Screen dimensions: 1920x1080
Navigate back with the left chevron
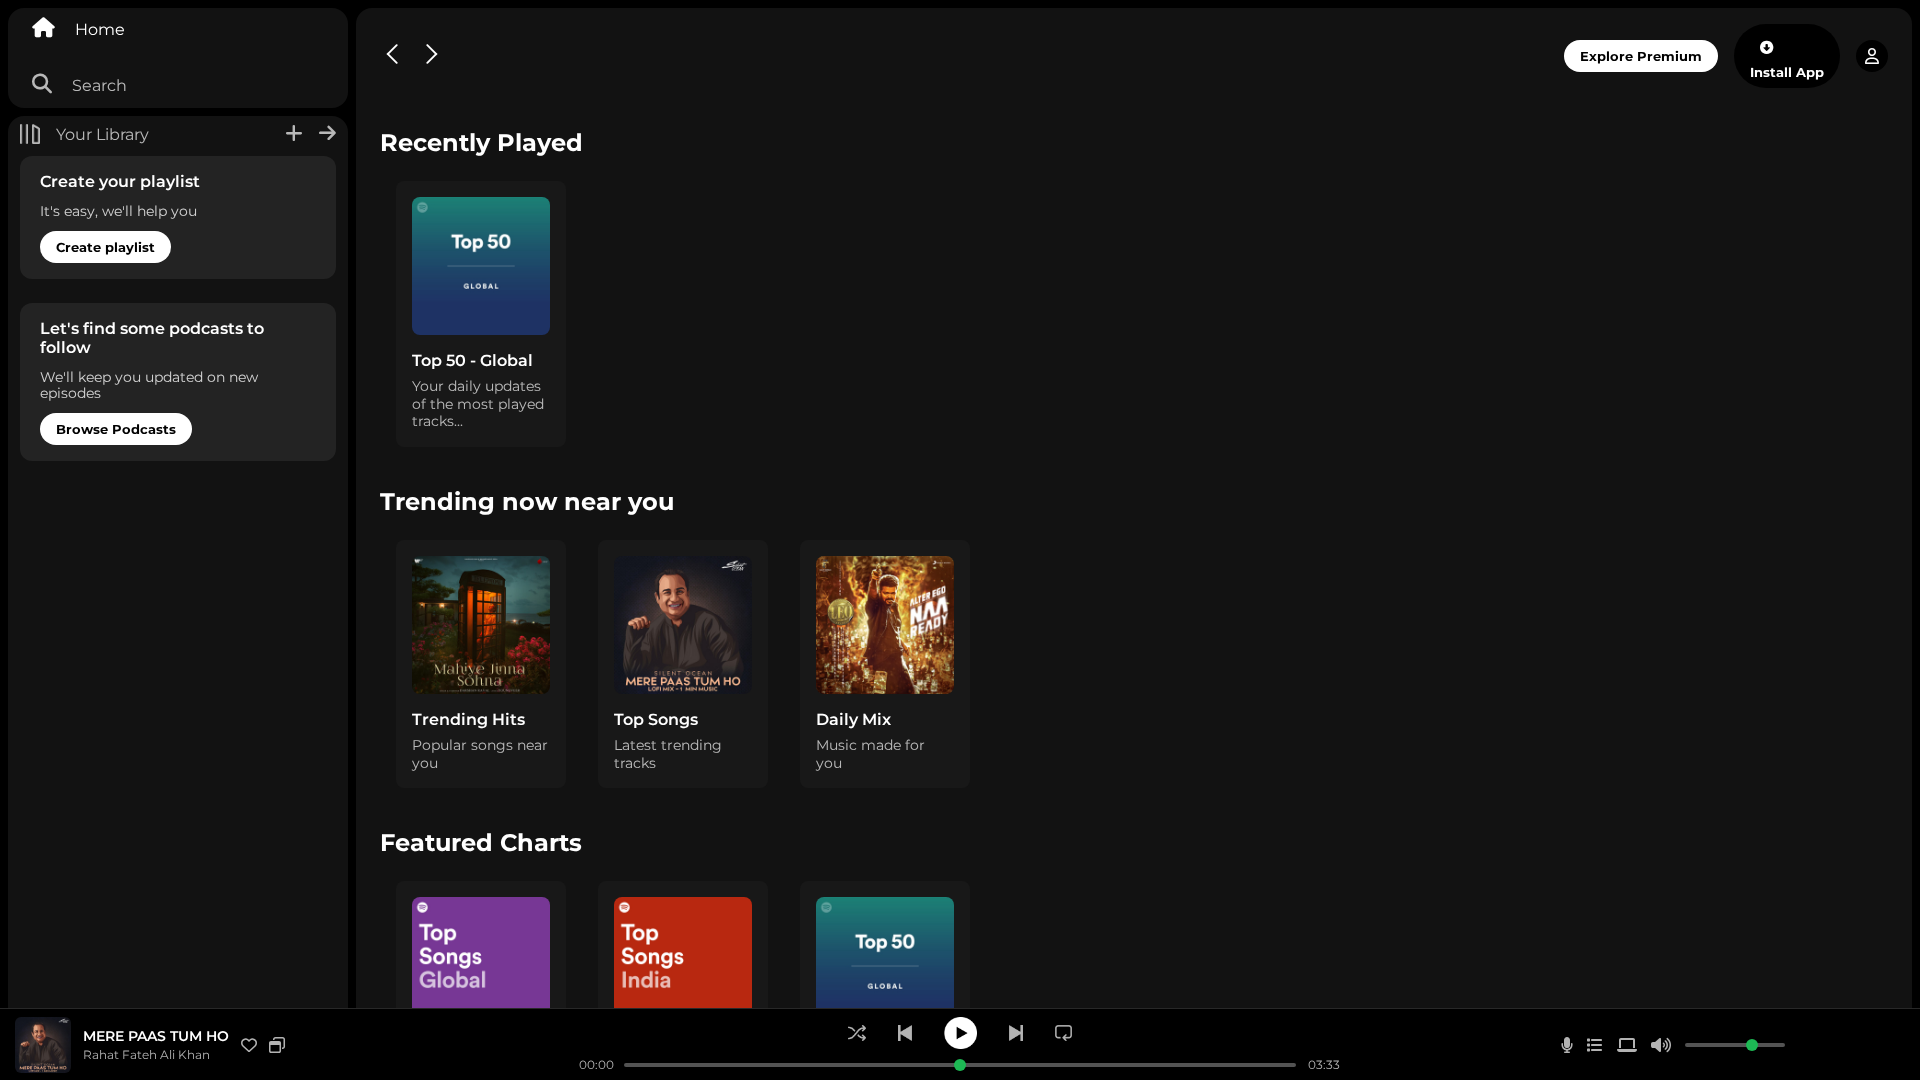tap(392, 54)
